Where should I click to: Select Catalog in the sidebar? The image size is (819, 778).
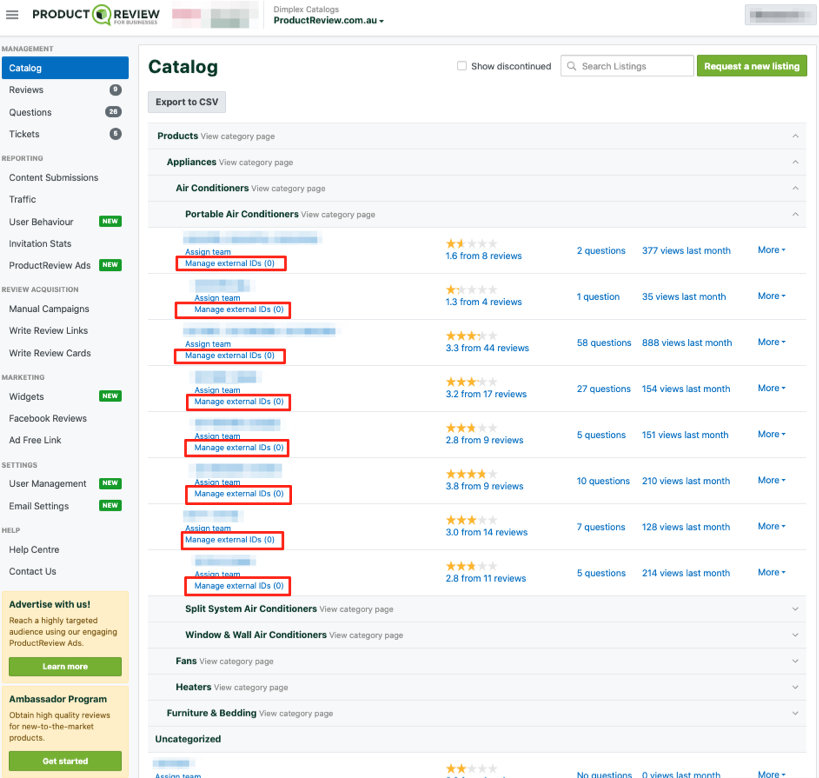coord(65,68)
